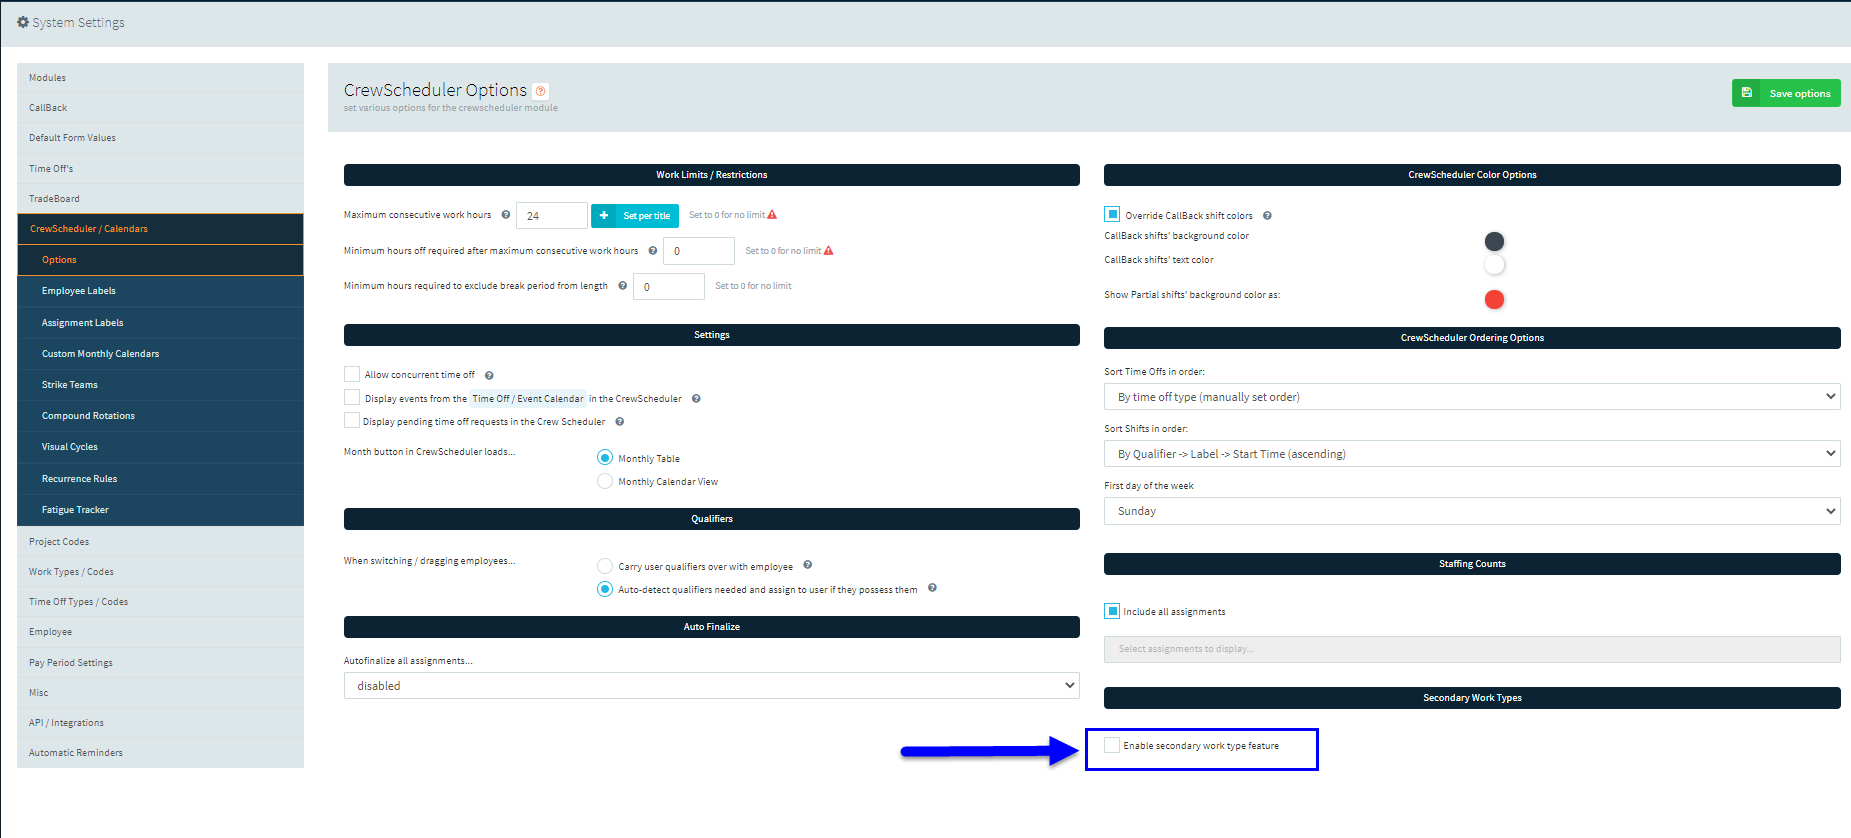Click Set per title button
The width and height of the screenshot is (1851, 838).
click(x=635, y=216)
